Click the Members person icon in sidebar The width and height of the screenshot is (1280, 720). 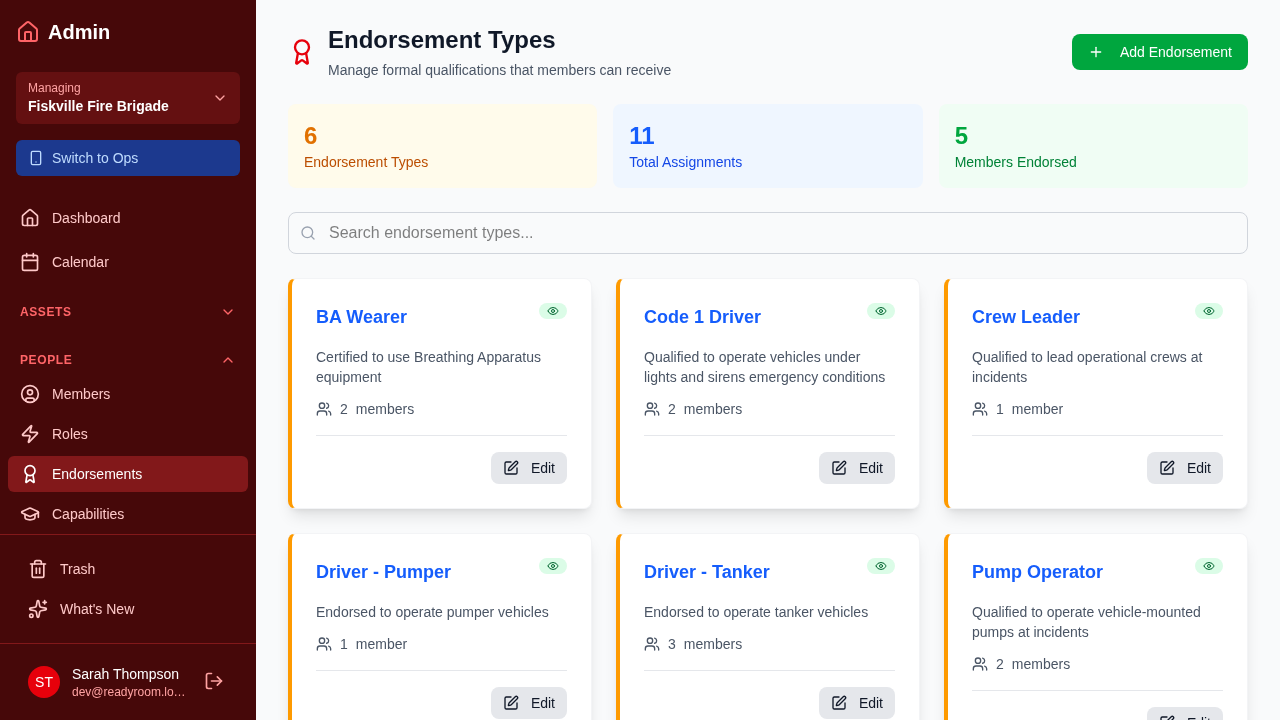coord(30,394)
